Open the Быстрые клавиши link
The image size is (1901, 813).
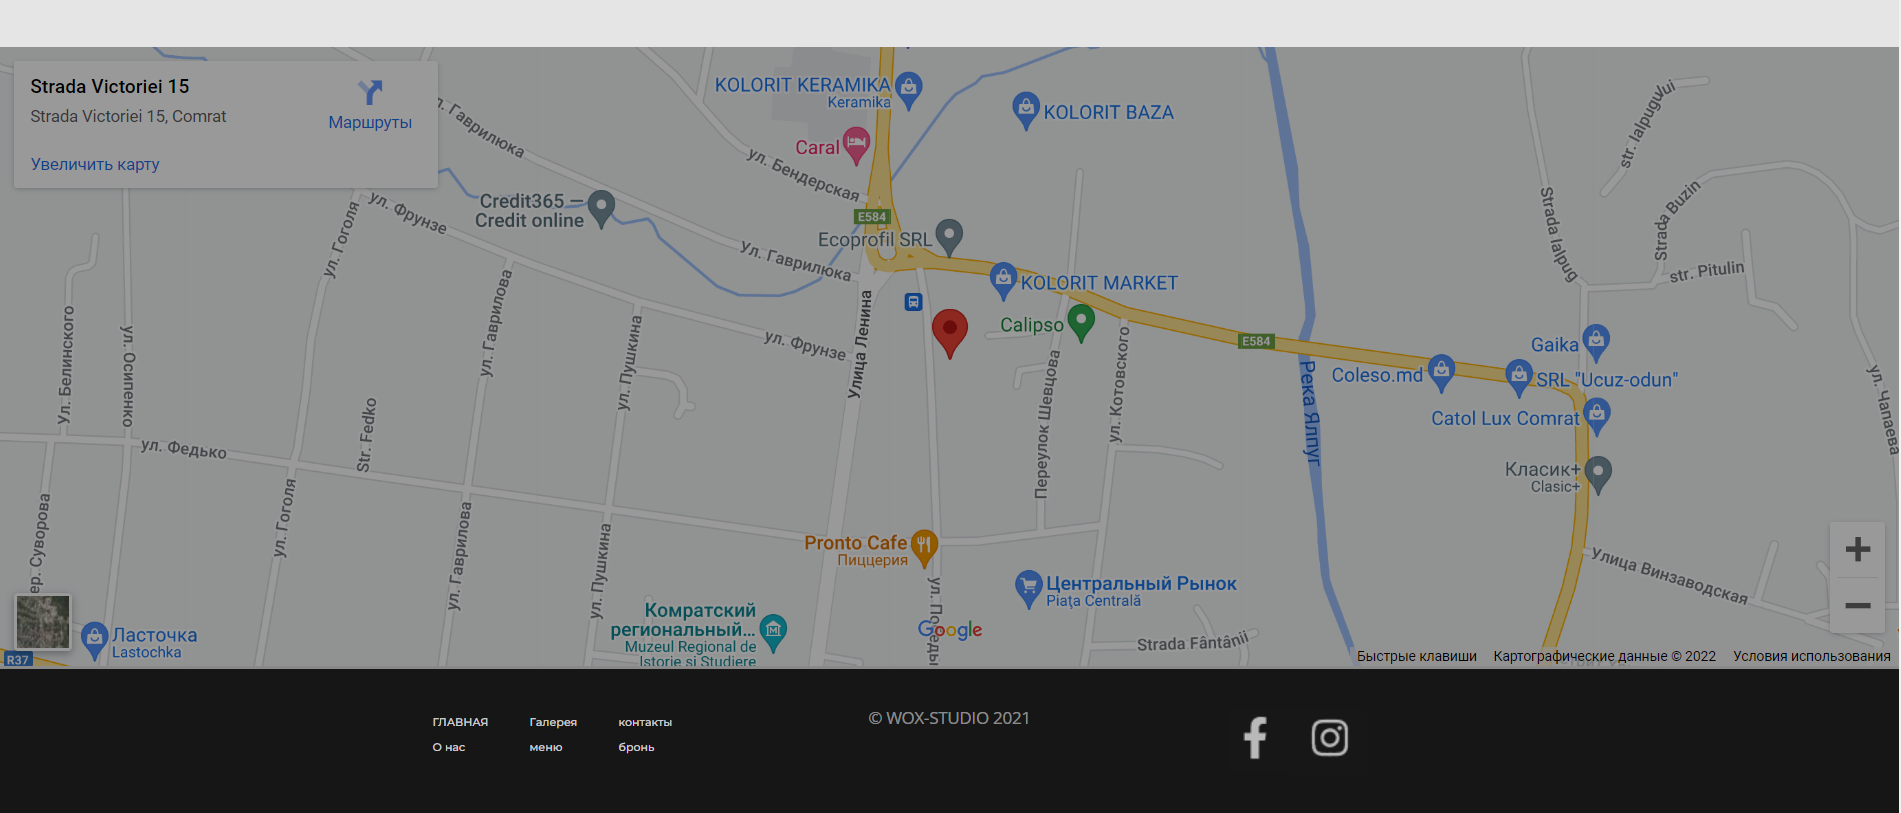[x=1416, y=656]
